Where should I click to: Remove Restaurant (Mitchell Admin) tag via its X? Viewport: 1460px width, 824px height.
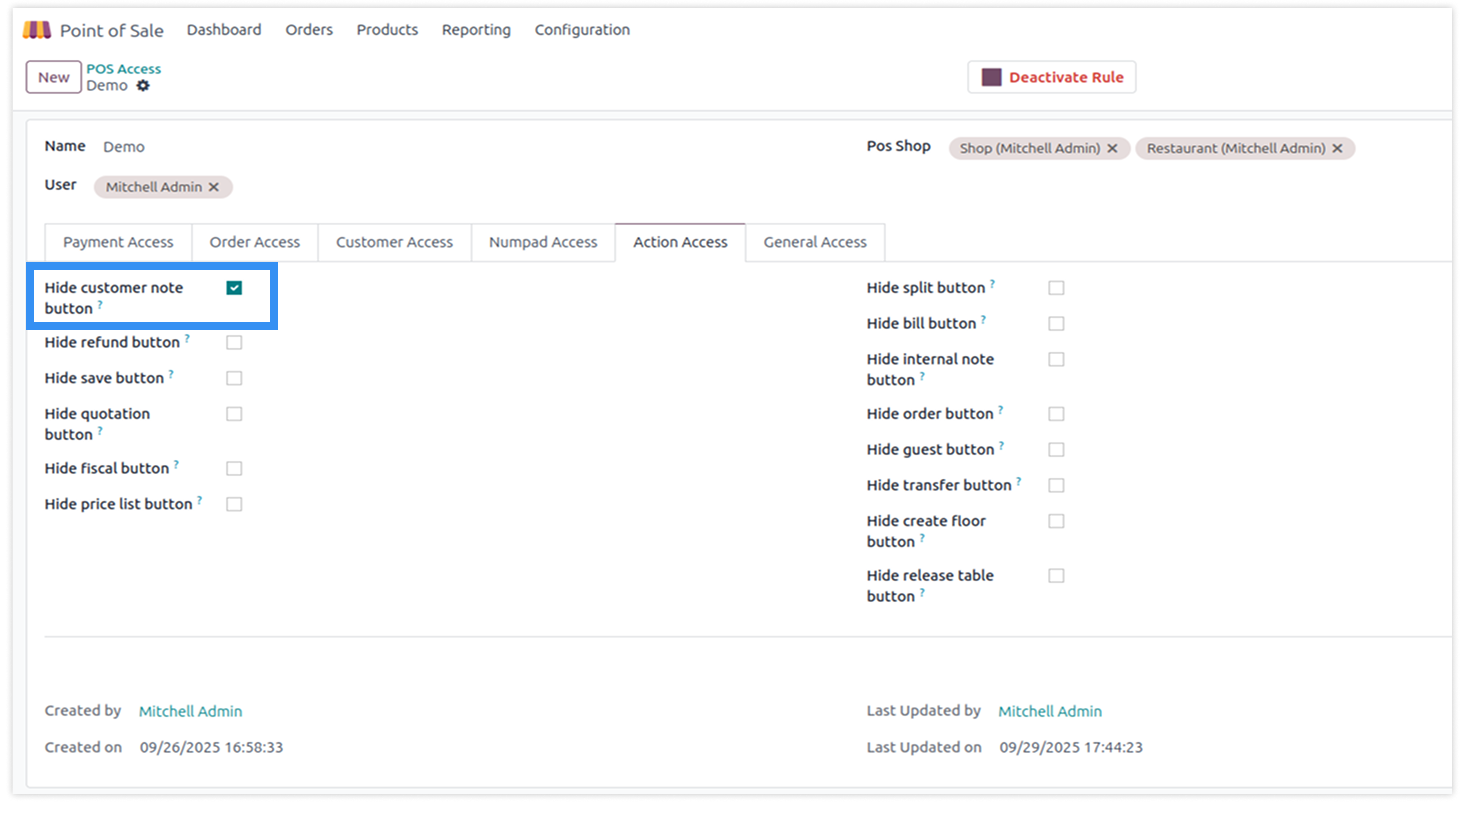click(1337, 148)
